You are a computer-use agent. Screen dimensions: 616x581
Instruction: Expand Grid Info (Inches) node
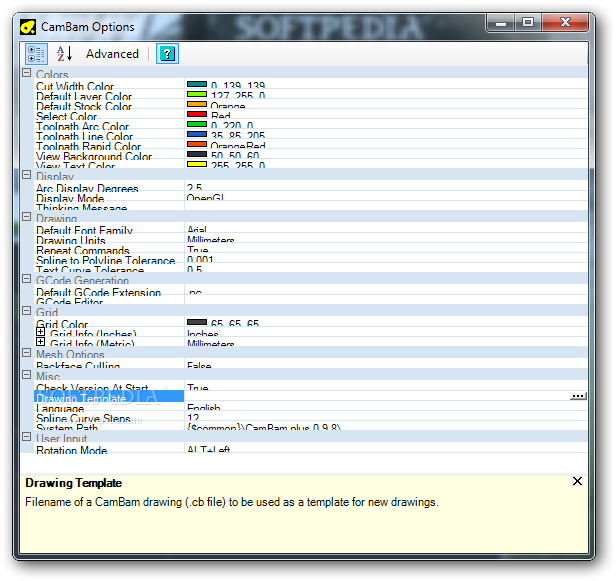(40, 332)
